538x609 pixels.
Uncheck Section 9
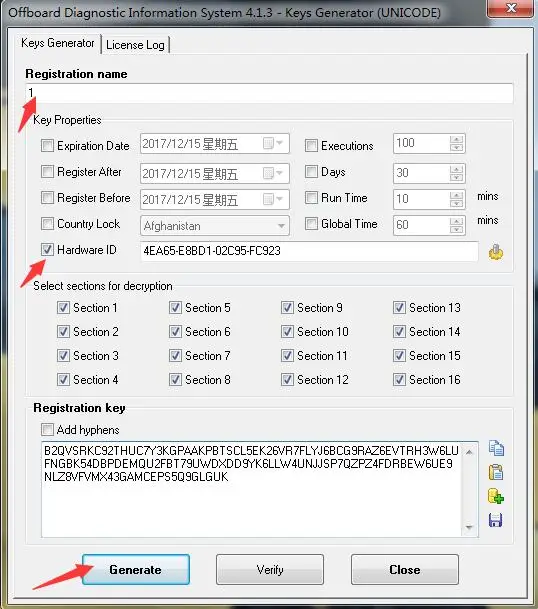[287, 308]
